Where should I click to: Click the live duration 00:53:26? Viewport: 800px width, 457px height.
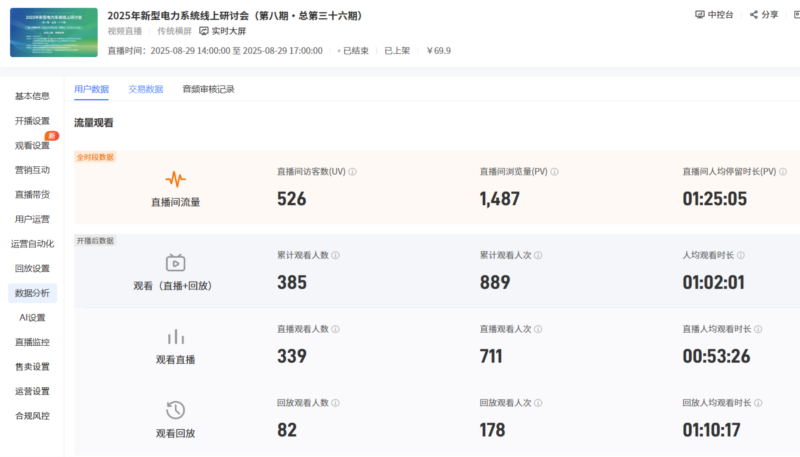tap(716, 356)
